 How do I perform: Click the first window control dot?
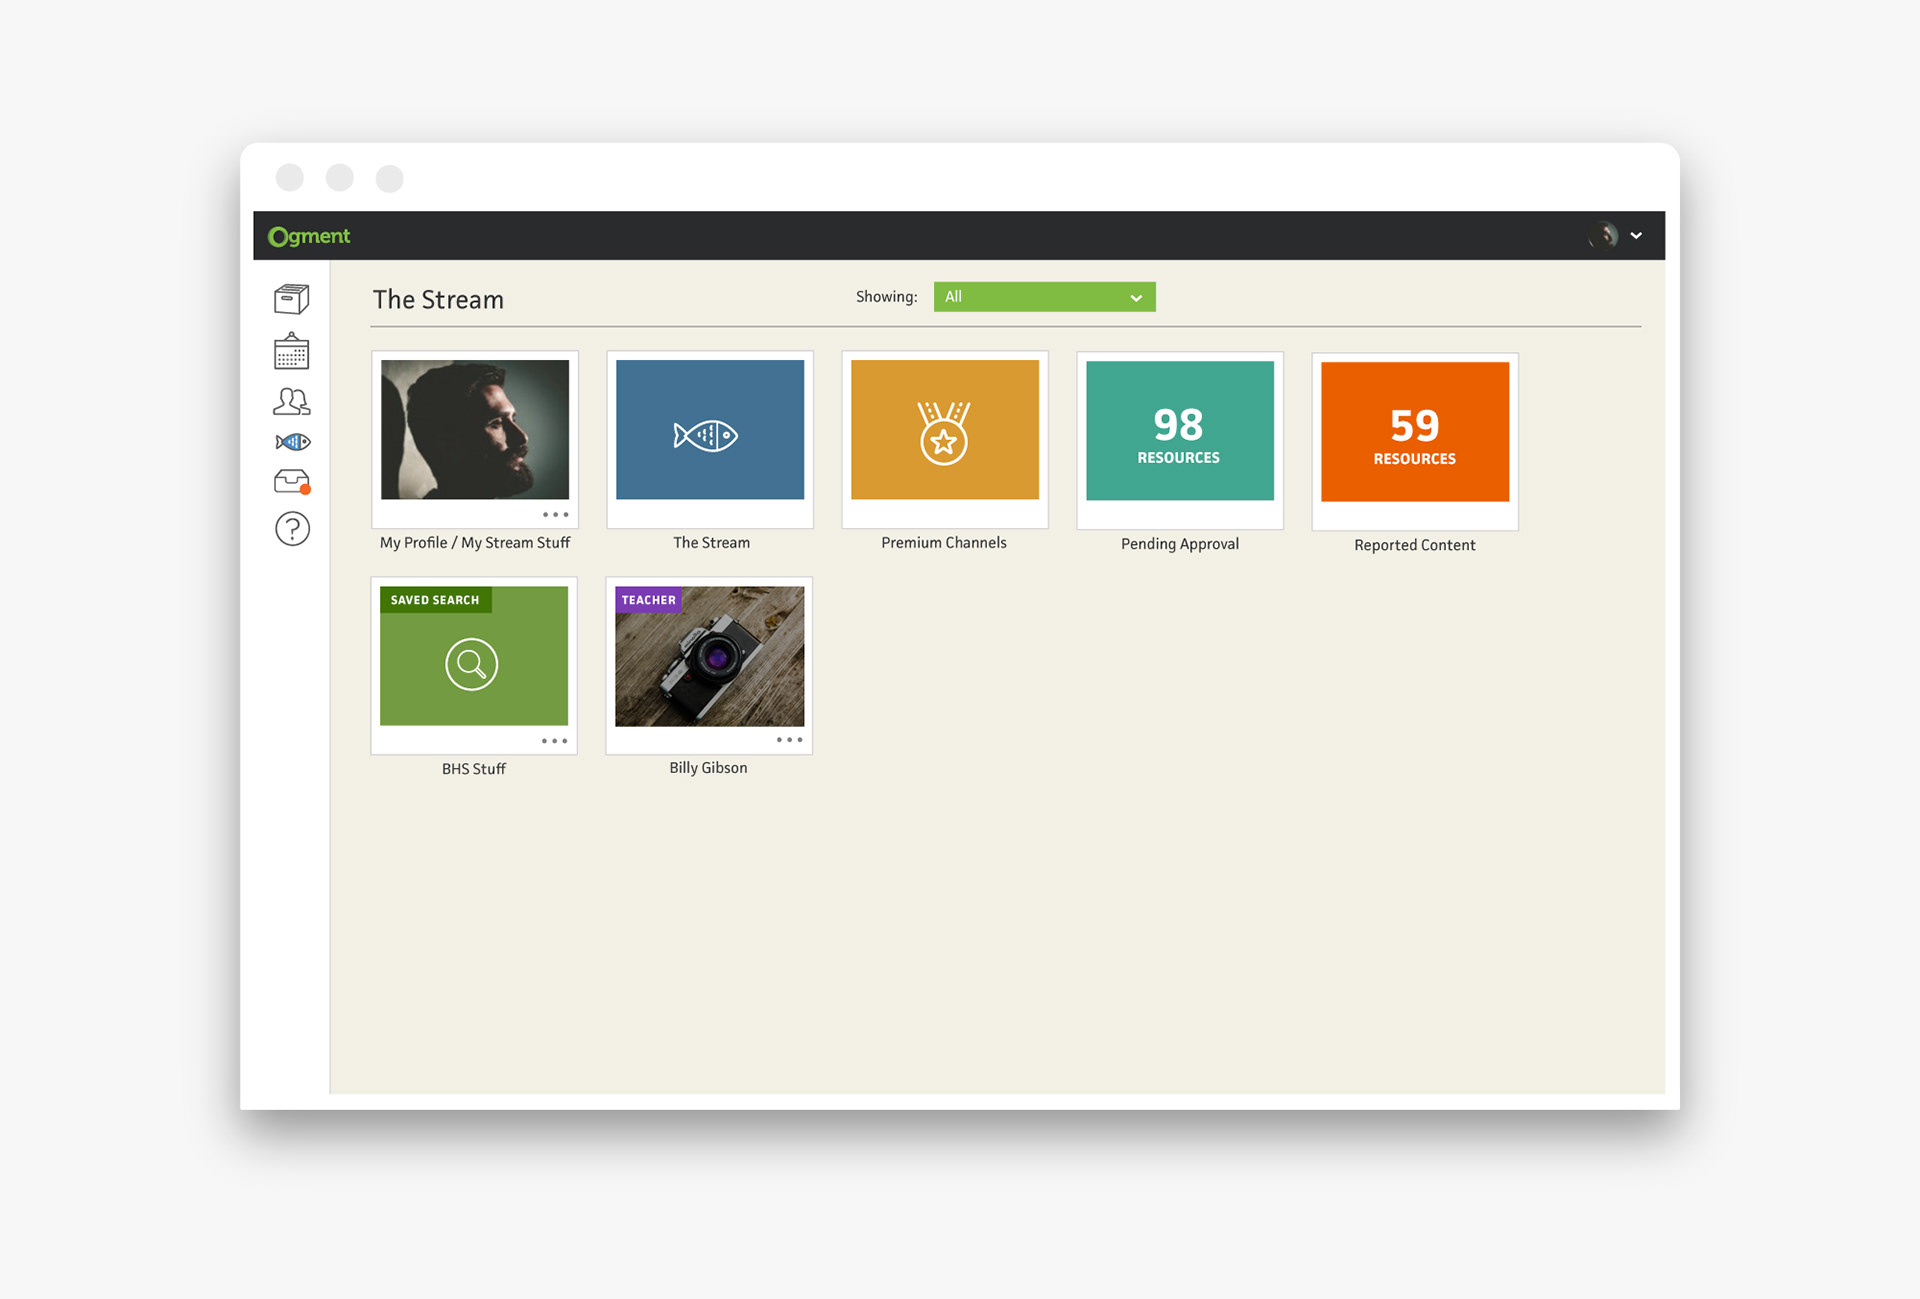(x=290, y=178)
